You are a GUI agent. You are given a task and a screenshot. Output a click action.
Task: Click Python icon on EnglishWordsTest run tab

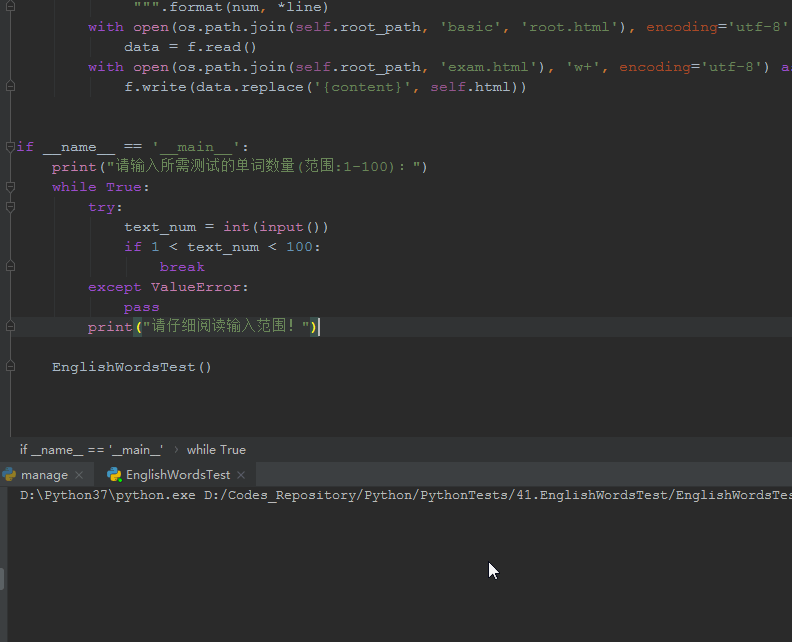pos(114,474)
